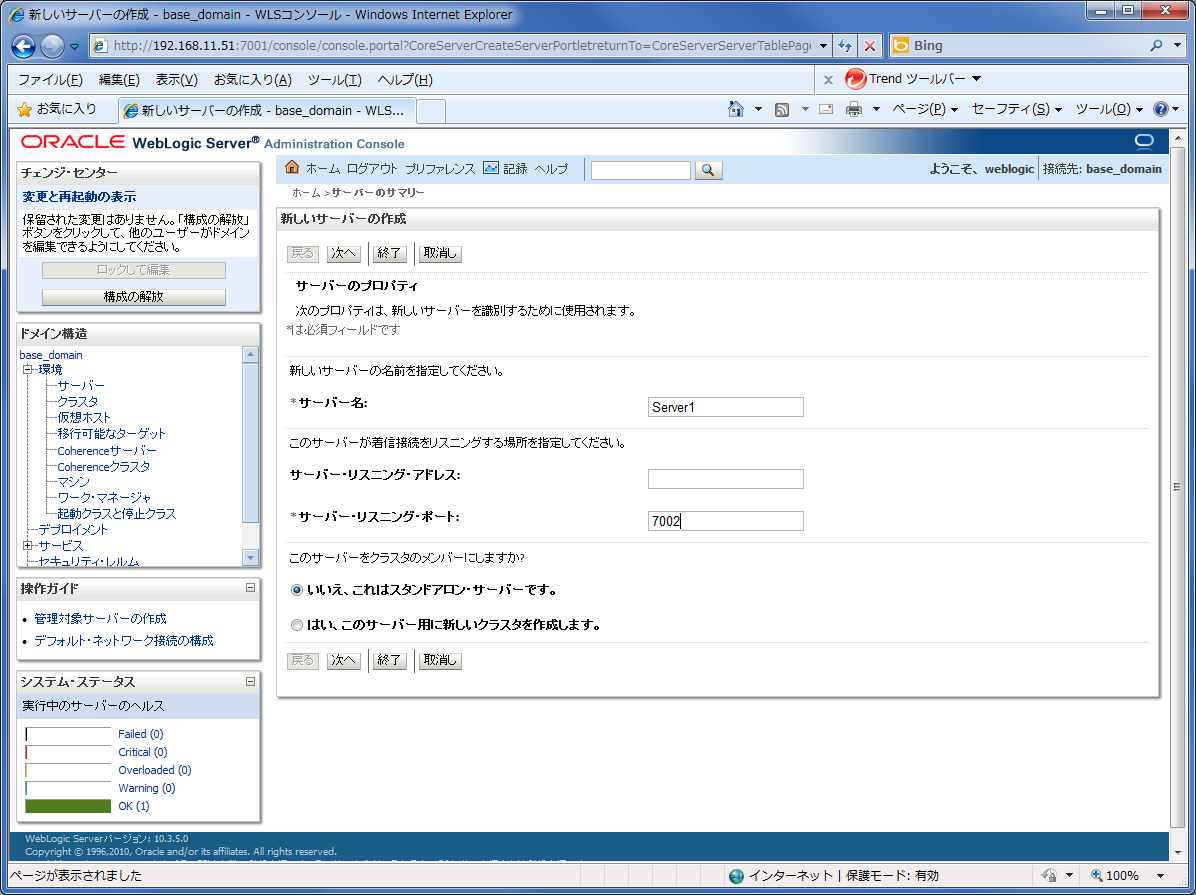Click the WebLogic console home icon
Viewport: 1196px width, 895px height.
tap(292, 167)
